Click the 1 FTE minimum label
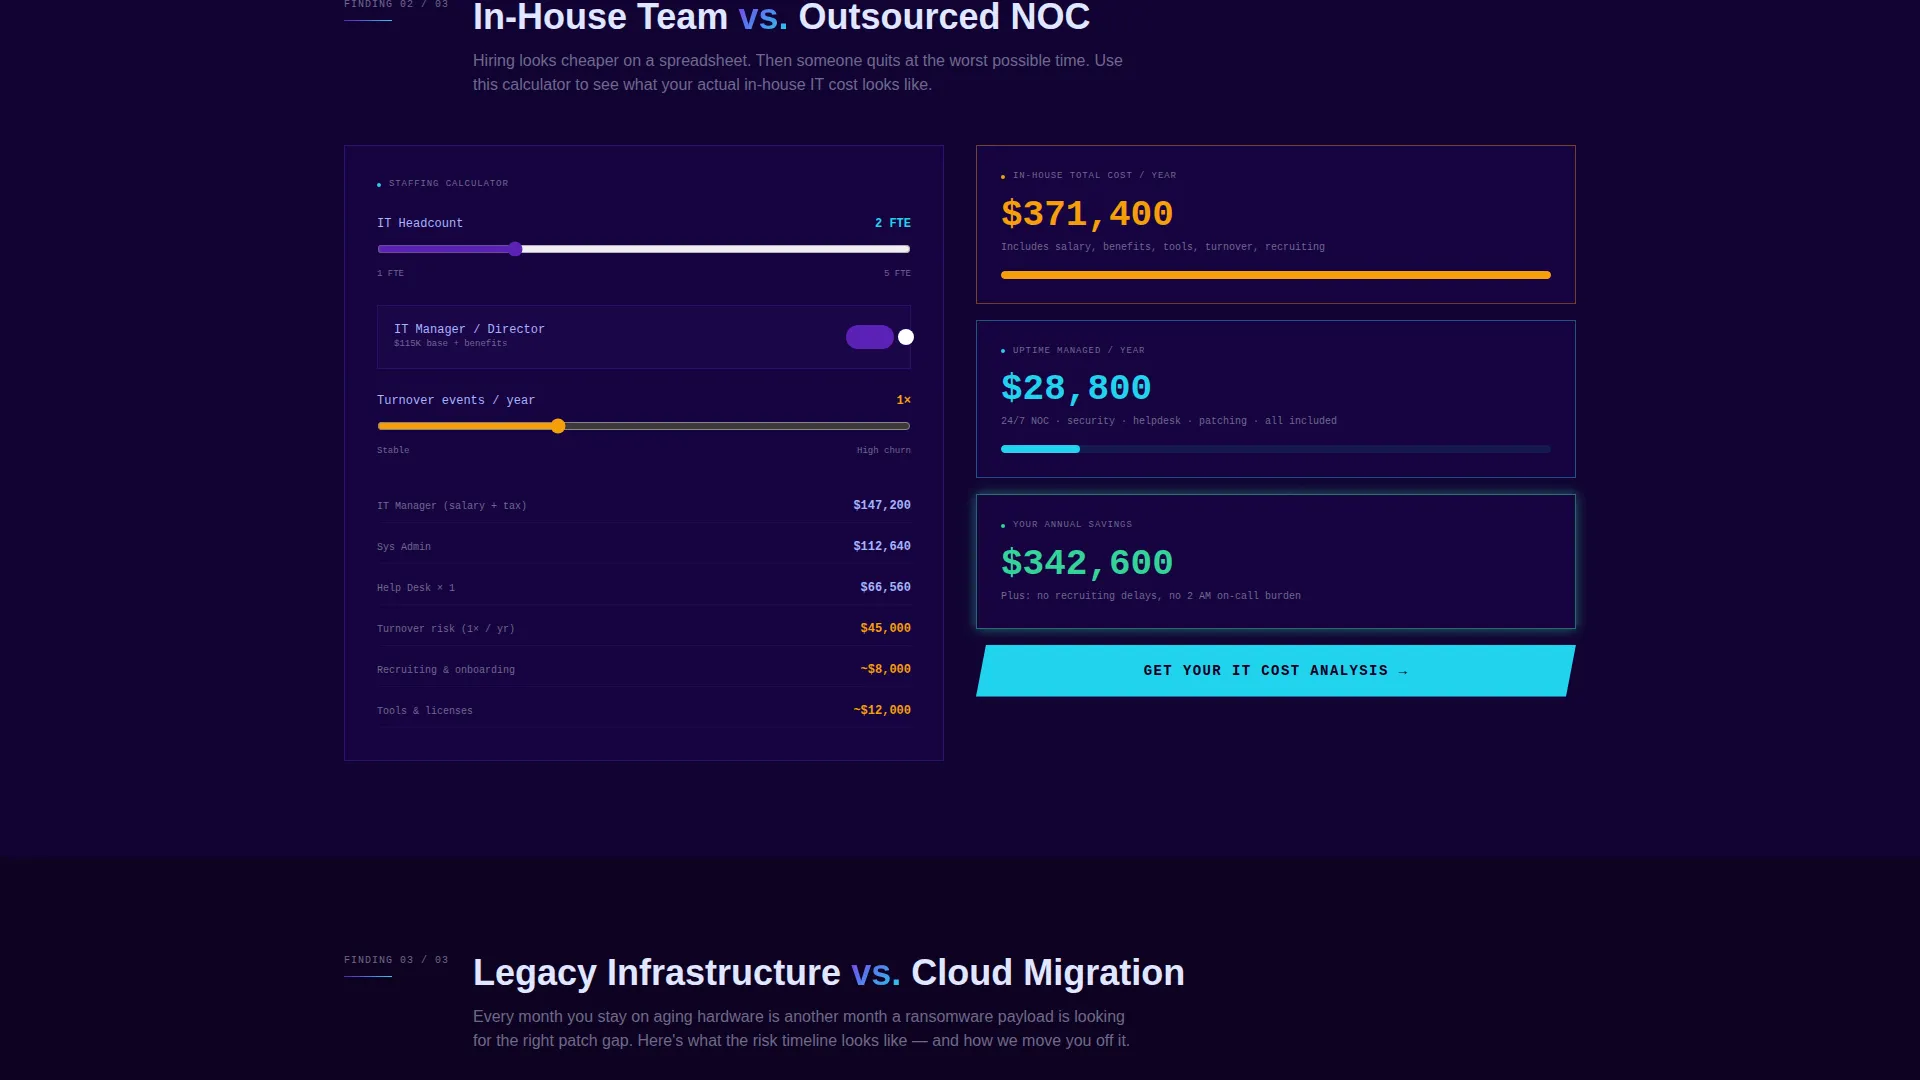Viewport: 1920px width, 1080px height. [390, 273]
